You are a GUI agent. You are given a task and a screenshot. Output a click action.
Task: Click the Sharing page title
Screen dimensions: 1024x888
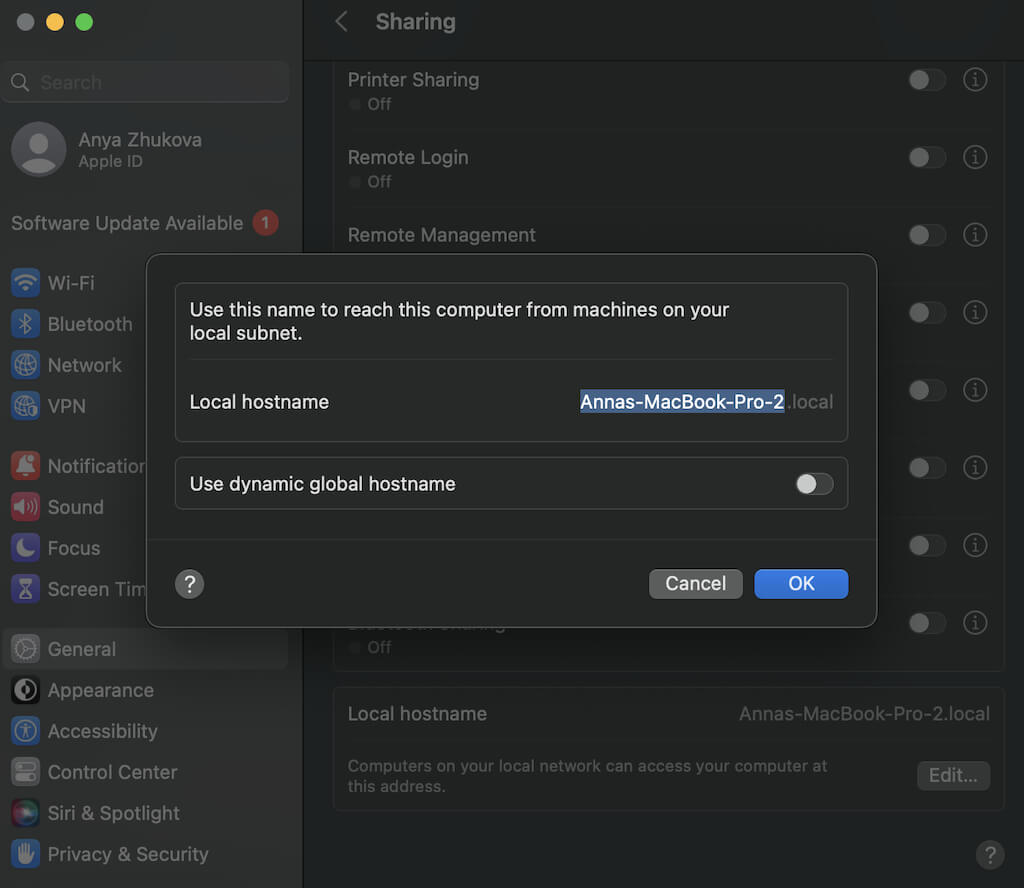click(415, 22)
